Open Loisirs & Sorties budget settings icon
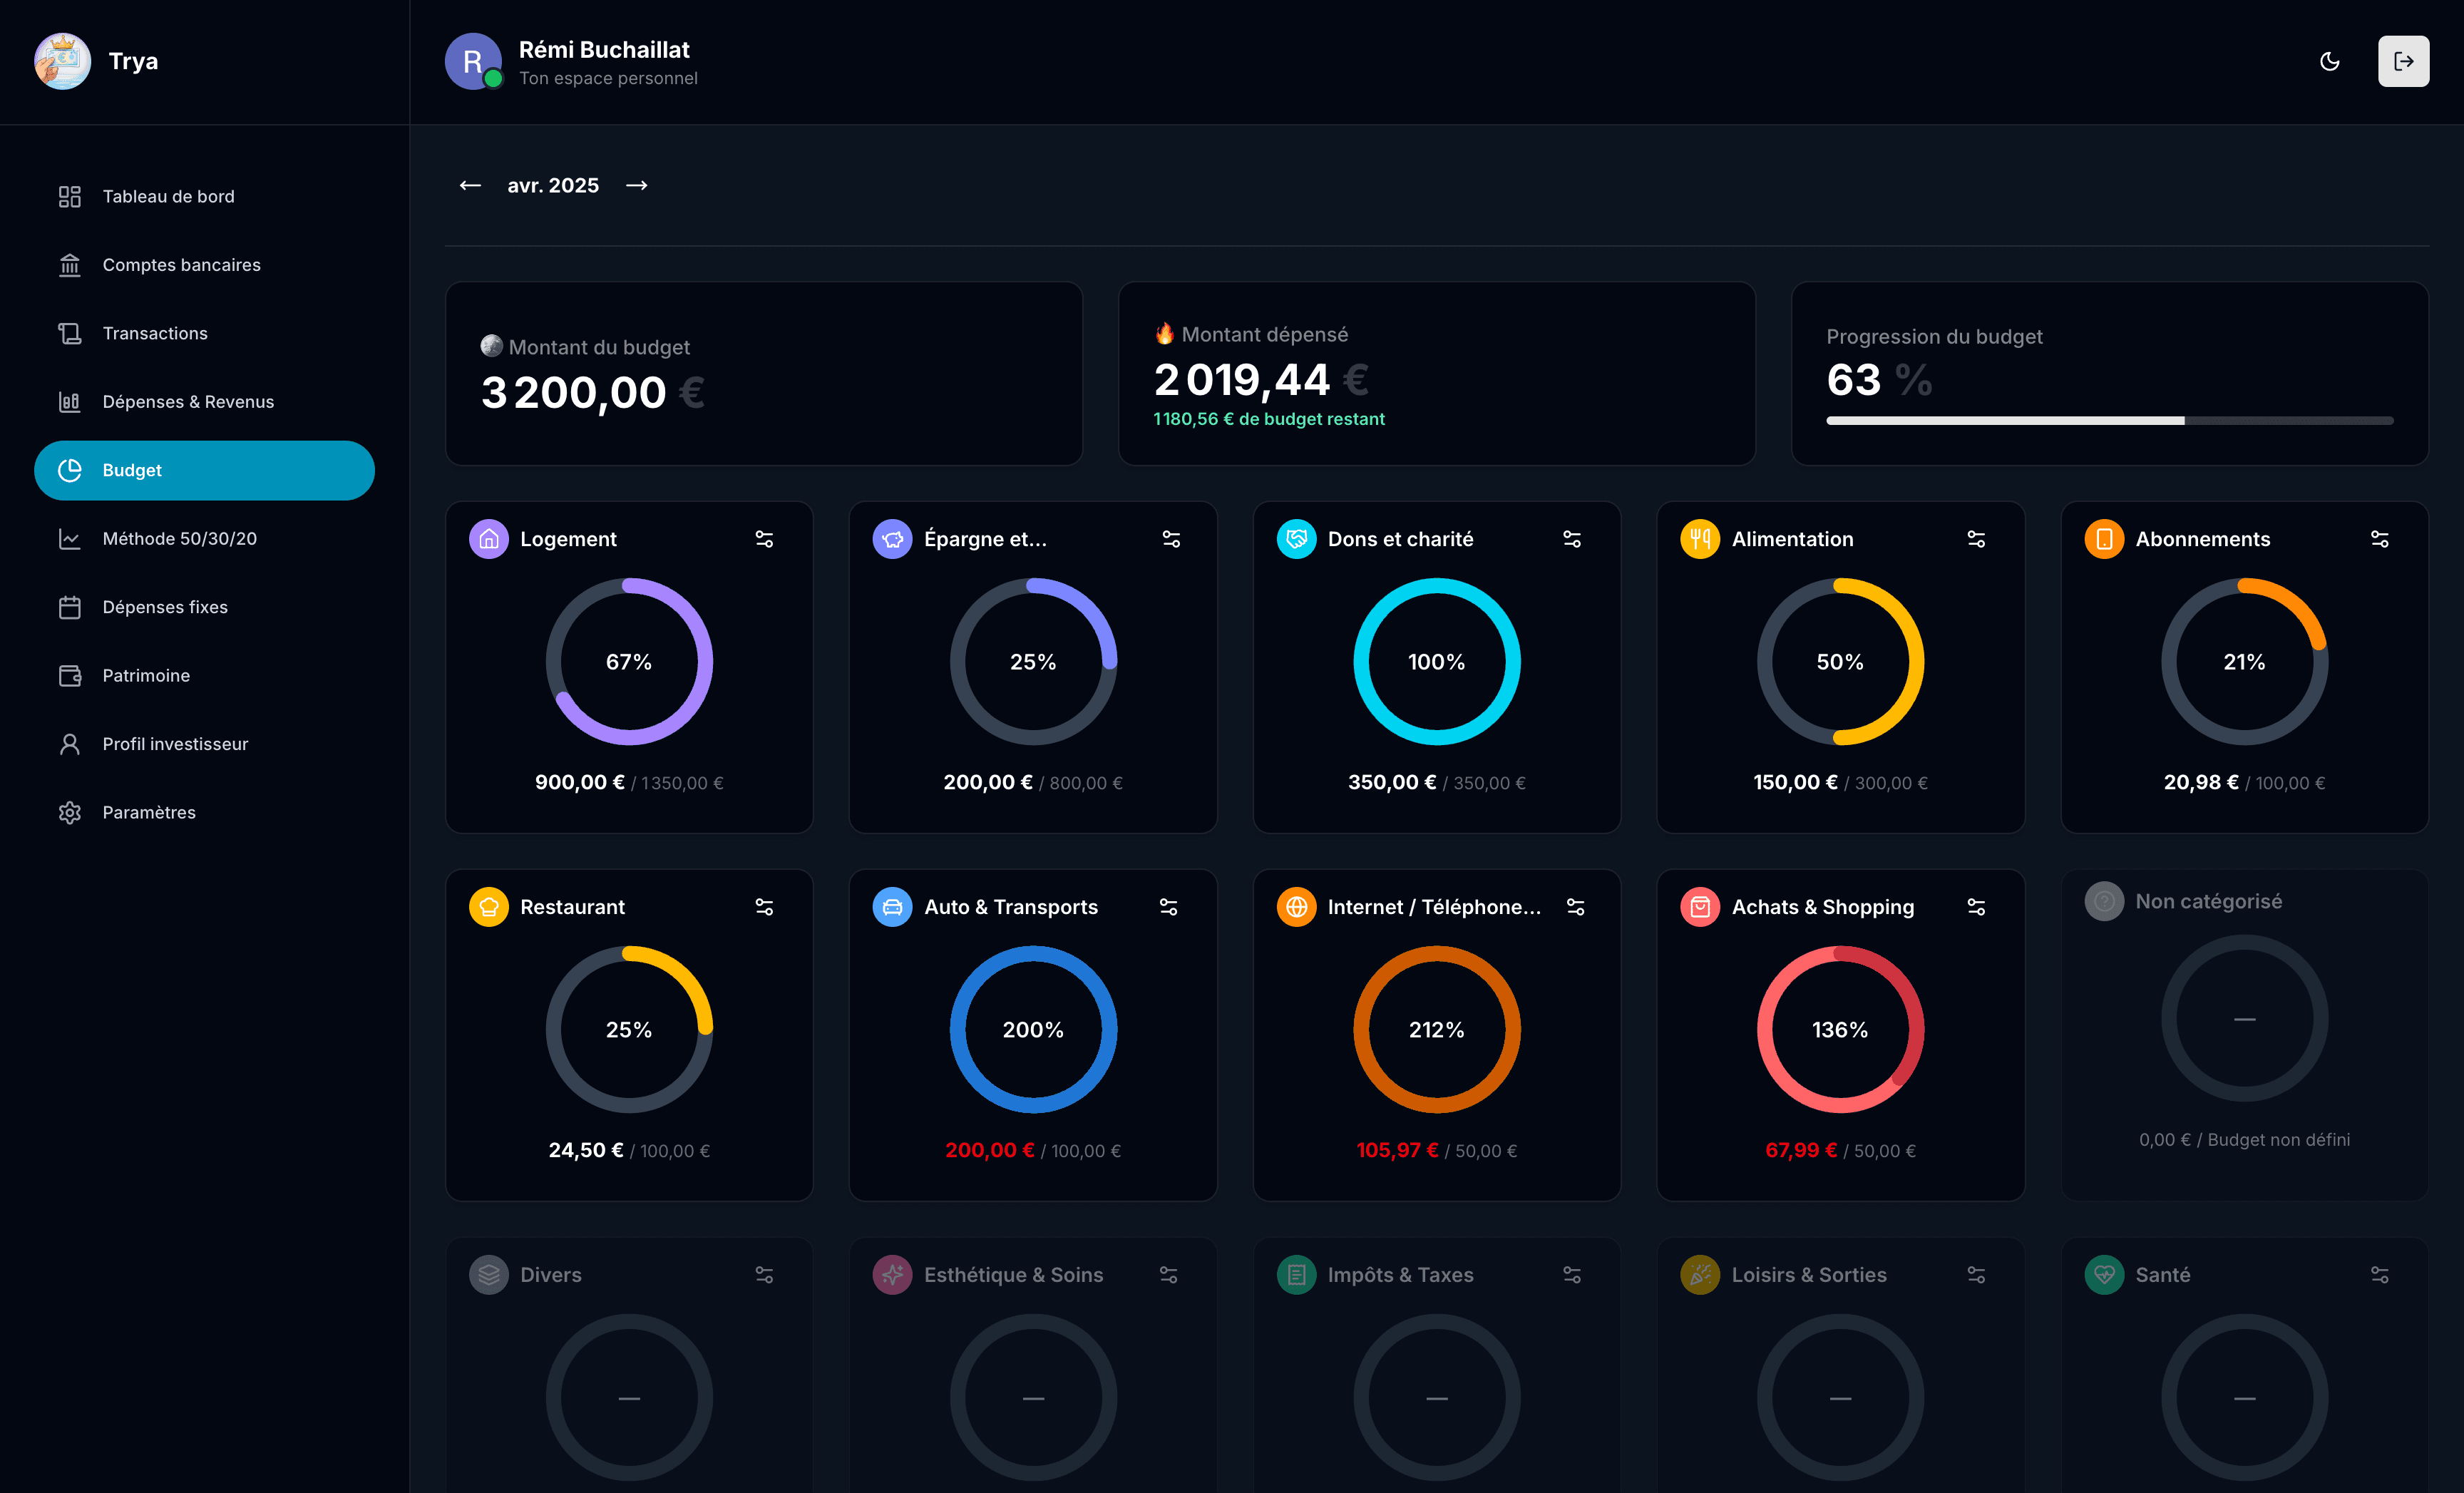The height and width of the screenshot is (1493, 2464). 1976,1275
